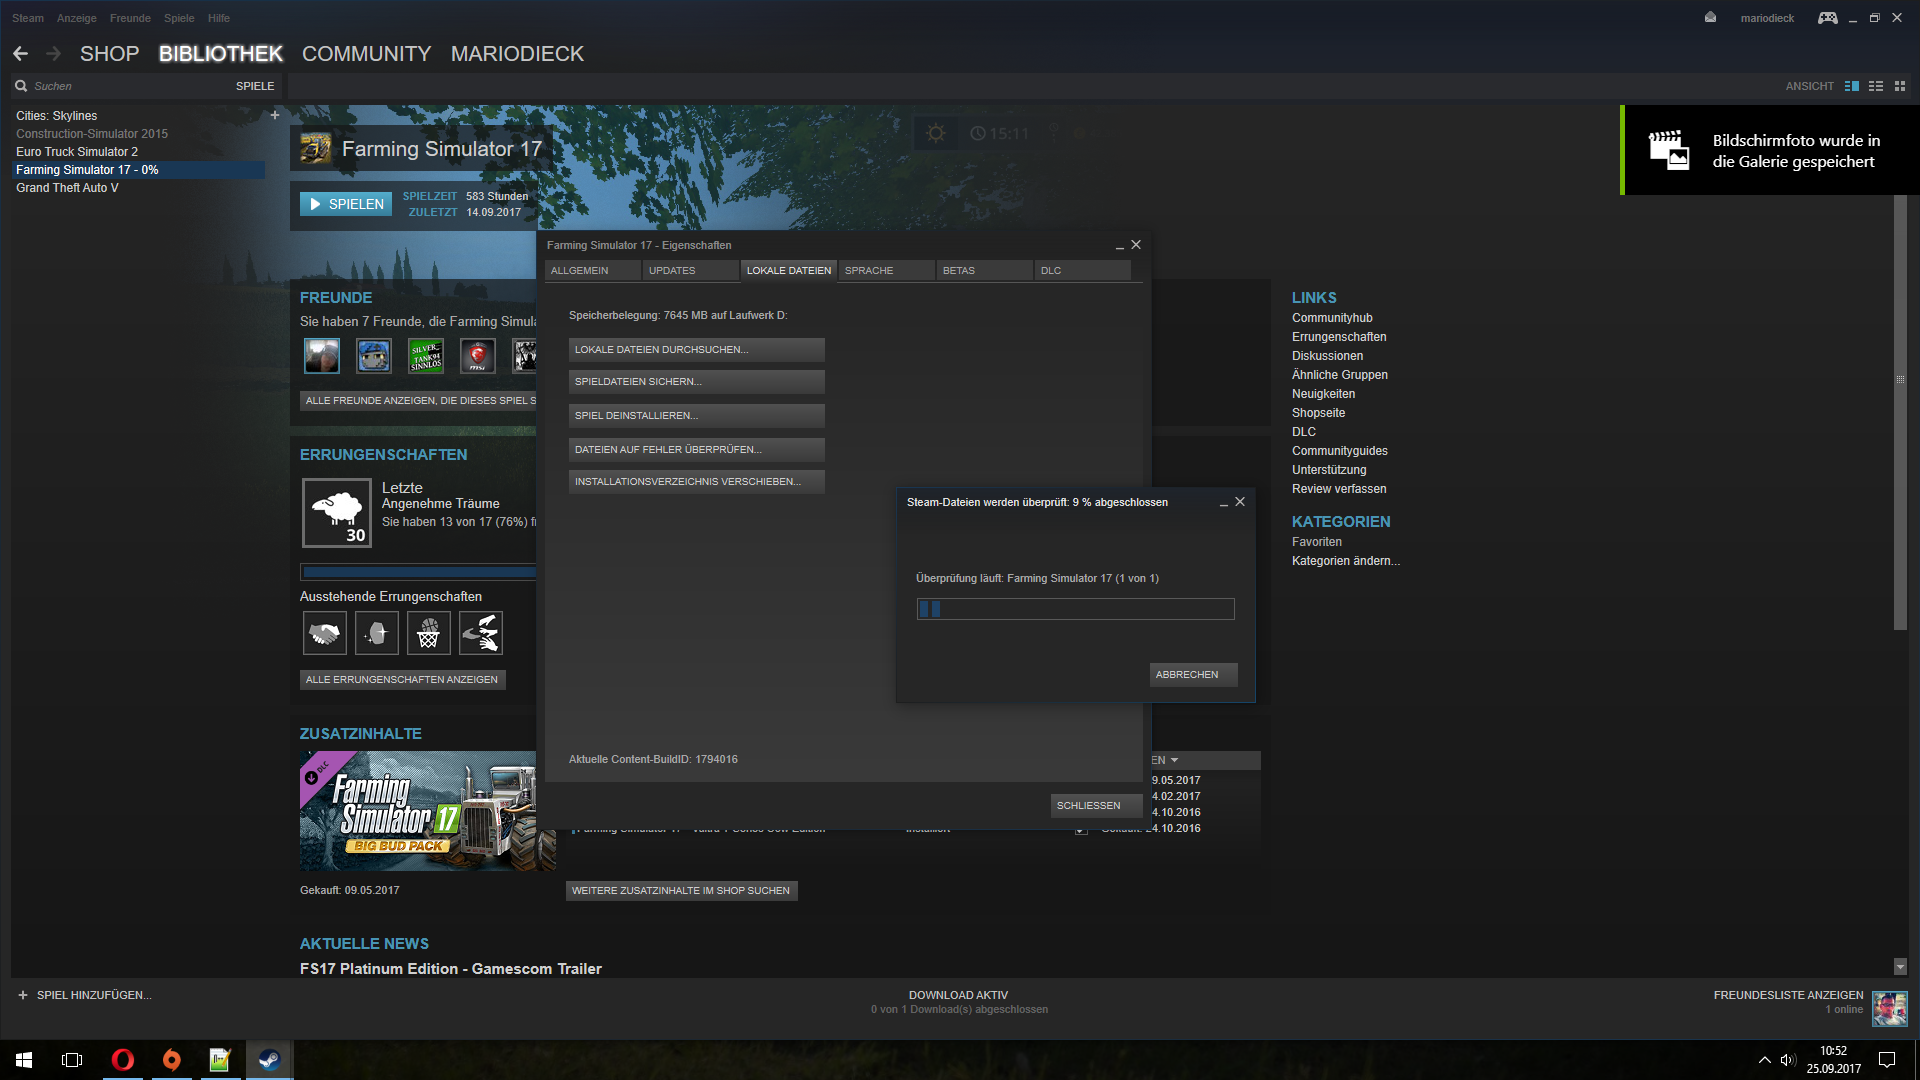Switch library to detail view icon
Screen dimensions: 1920x1080
[1852, 86]
